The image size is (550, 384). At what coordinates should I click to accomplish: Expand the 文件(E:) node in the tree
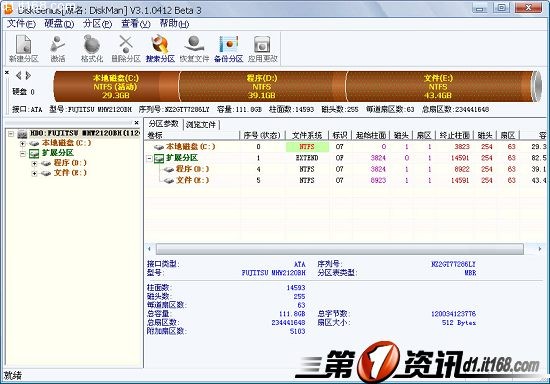click(x=34, y=173)
